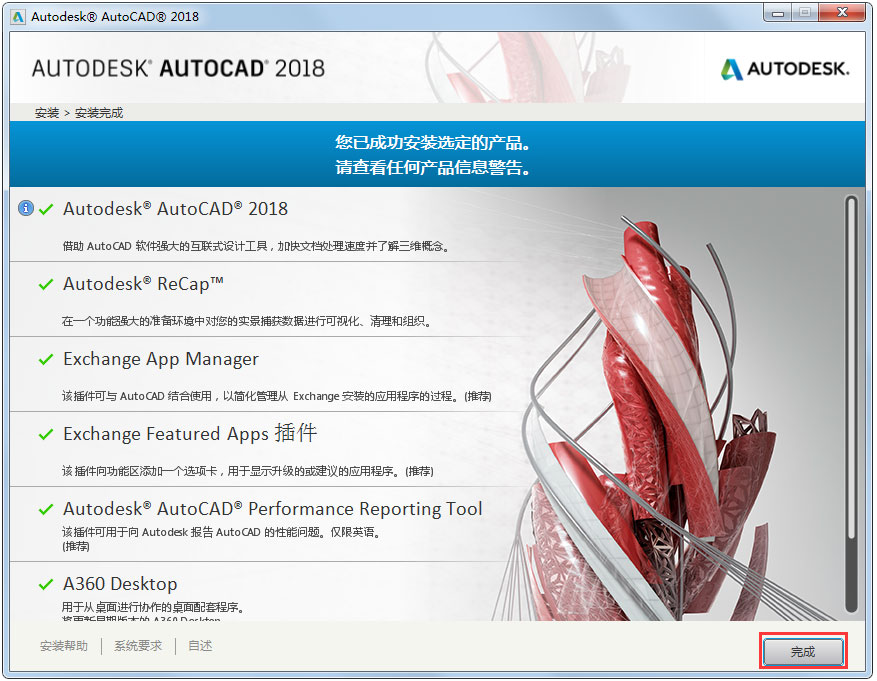The width and height of the screenshot is (877, 681).
Task: Click the AutoCAD icon in the title bar
Action: 16,14
